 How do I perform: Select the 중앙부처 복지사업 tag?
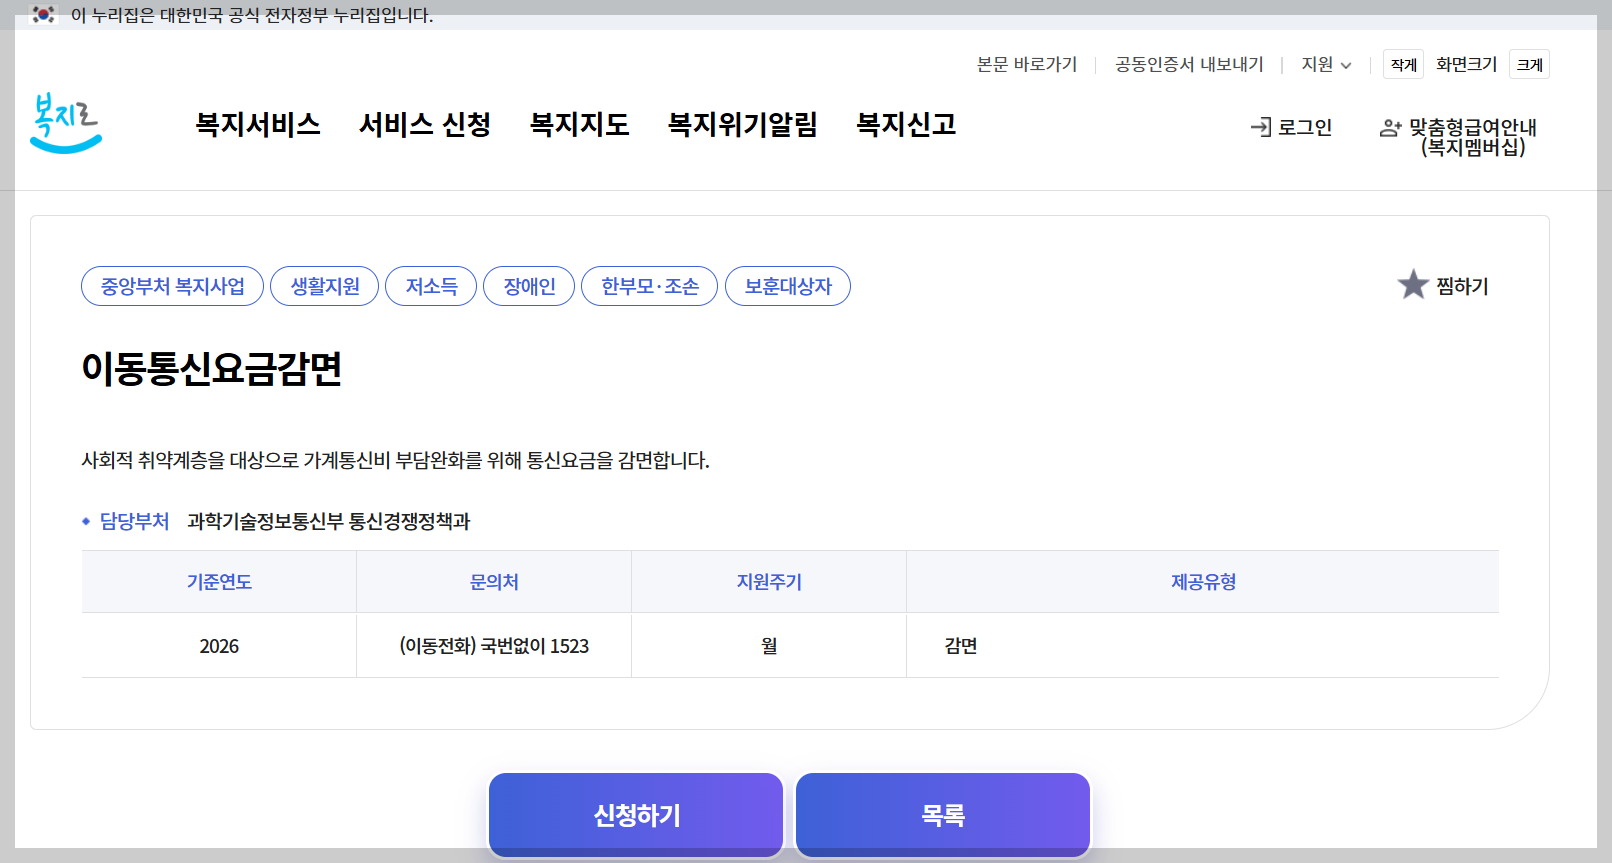click(172, 286)
